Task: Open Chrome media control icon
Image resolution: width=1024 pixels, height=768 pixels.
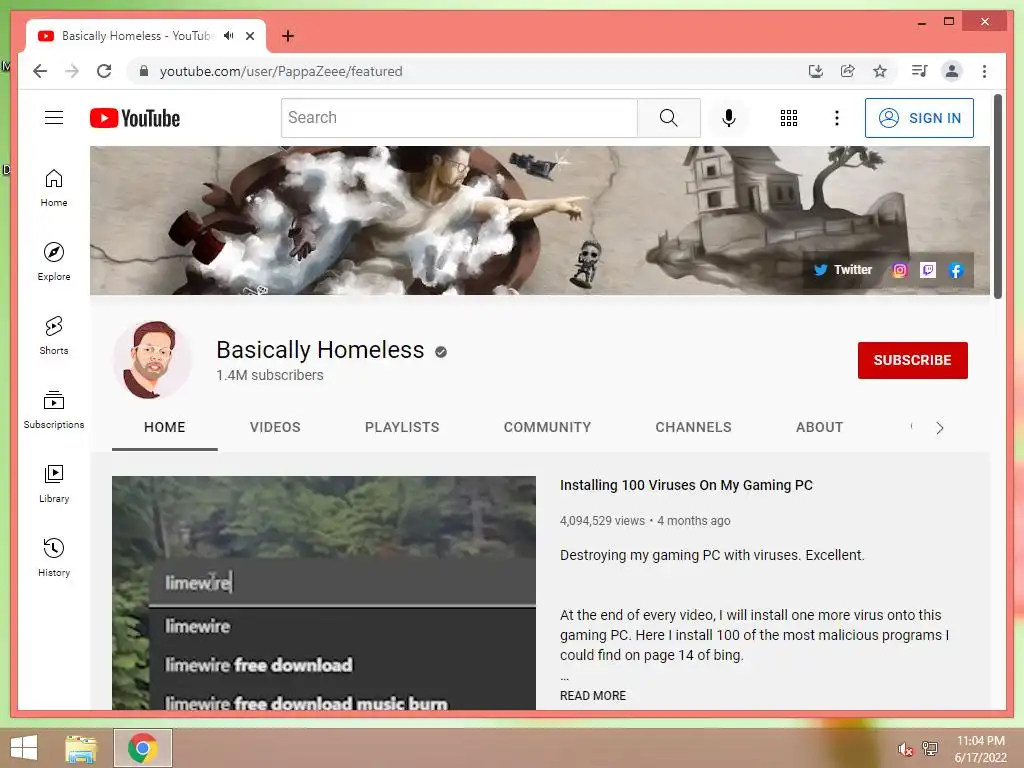Action: [920, 71]
